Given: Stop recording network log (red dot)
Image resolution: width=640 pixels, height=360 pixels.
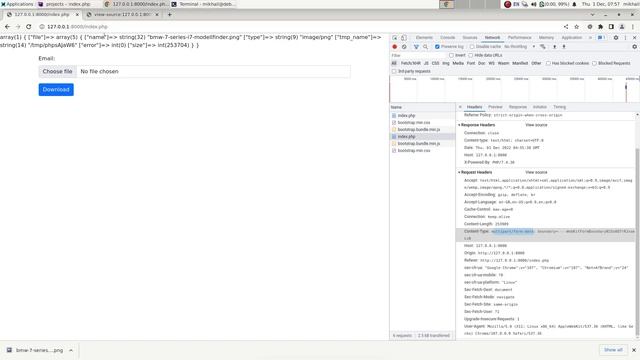Looking at the screenshot, I should pyautogui.click(x=395, y=47).
